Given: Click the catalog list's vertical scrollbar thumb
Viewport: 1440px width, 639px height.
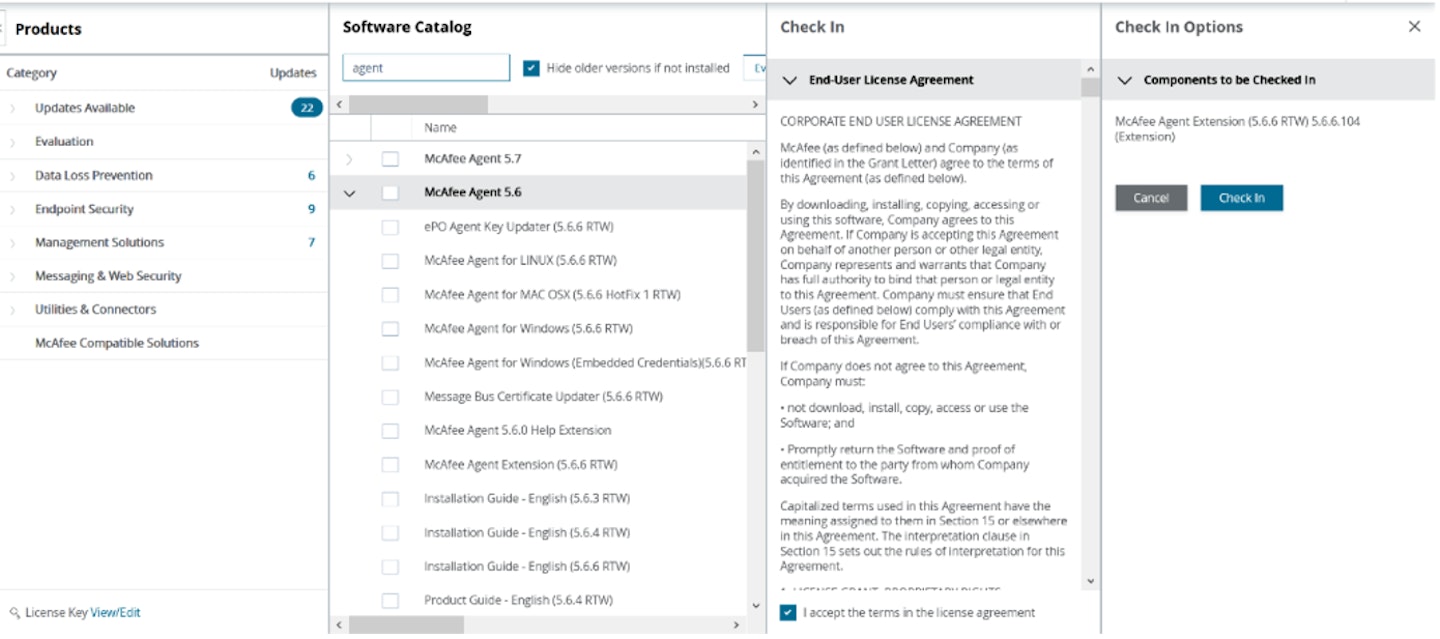Looking at the screenshot, I should point(755,255).
